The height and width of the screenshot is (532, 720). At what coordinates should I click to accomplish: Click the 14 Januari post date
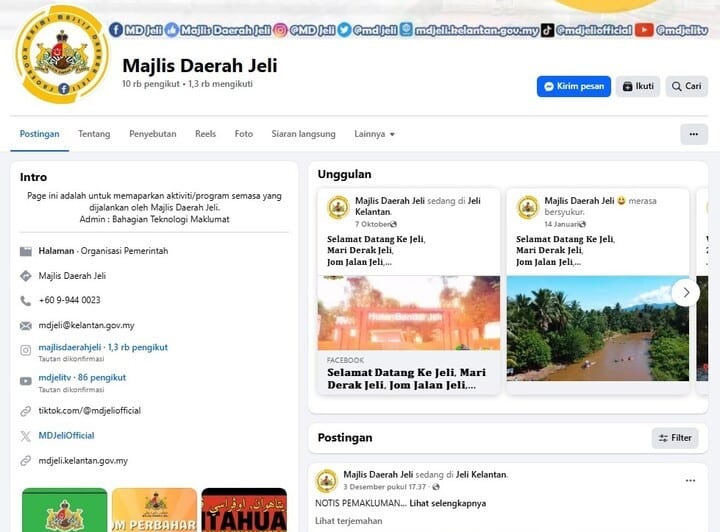click(x=562, y=224)
